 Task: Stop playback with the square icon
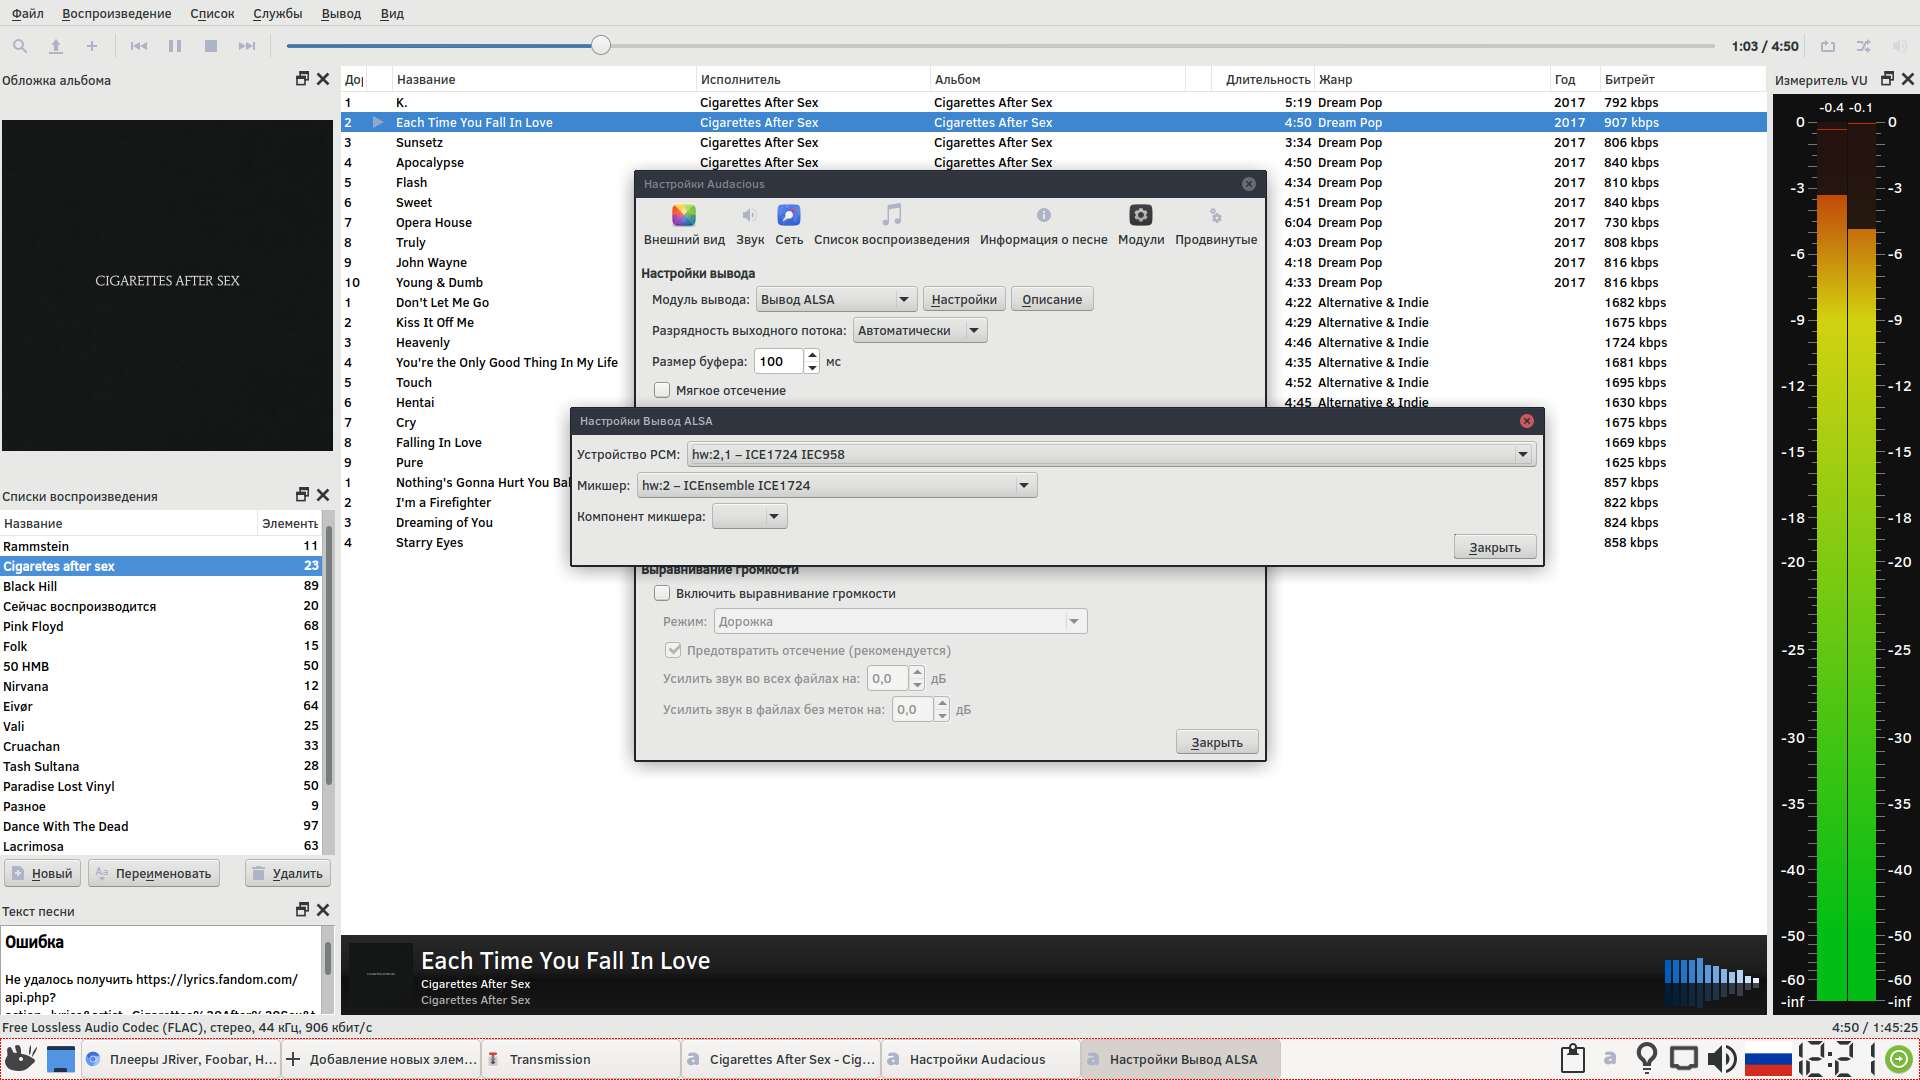coord(211,46)
